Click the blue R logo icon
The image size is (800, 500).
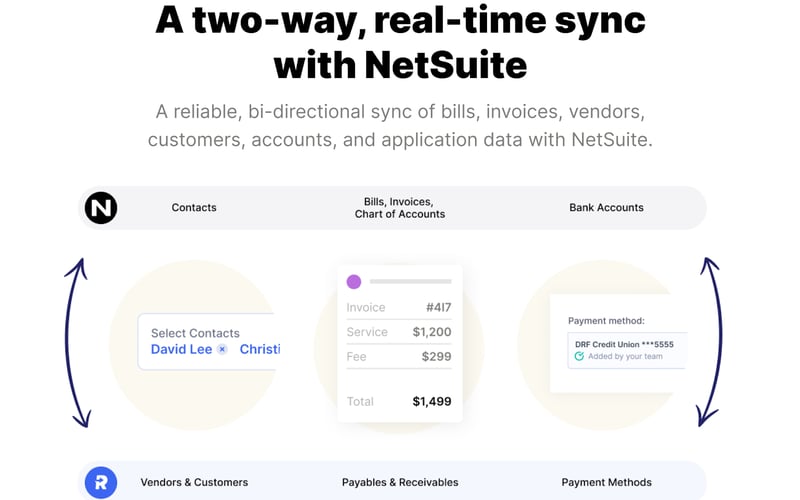[100, 482]
